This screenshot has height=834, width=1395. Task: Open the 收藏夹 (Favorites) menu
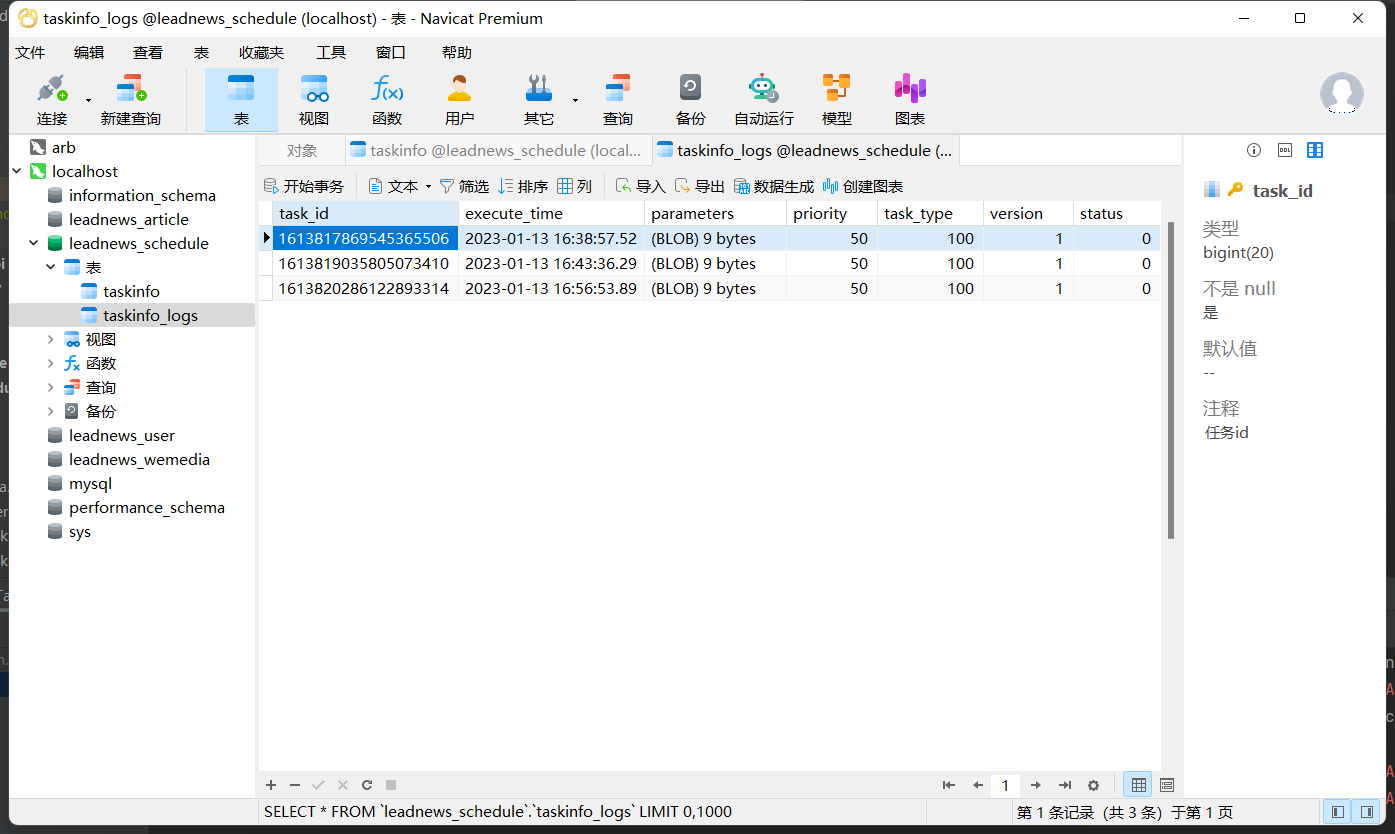[x=261, y=52]
